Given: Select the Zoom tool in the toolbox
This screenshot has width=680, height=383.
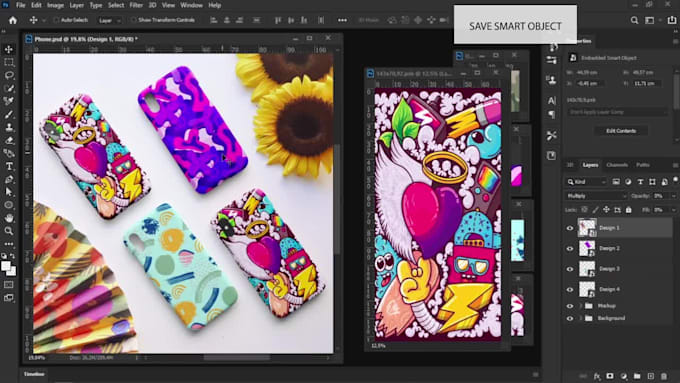Looking at the screenshot, I should coord(9,231).
